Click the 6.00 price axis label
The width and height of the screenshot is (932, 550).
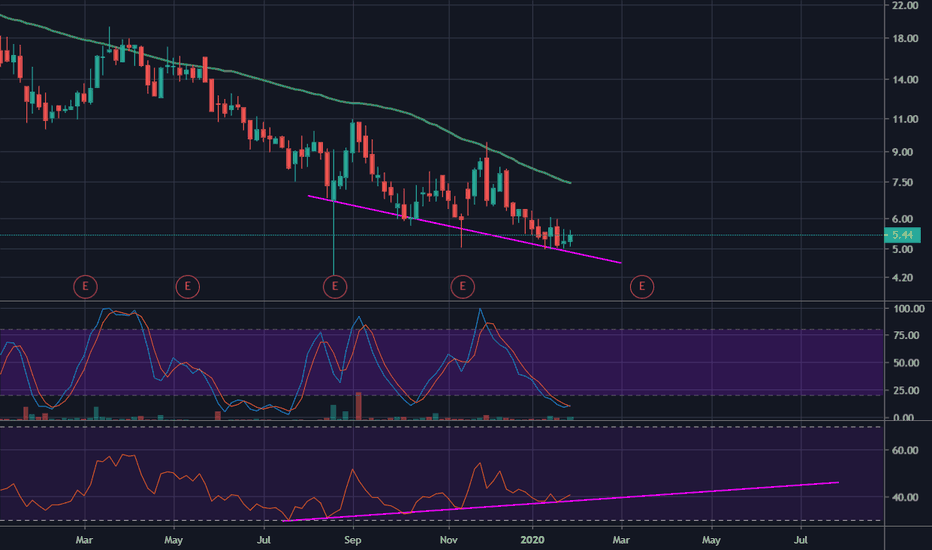(902, 219)
